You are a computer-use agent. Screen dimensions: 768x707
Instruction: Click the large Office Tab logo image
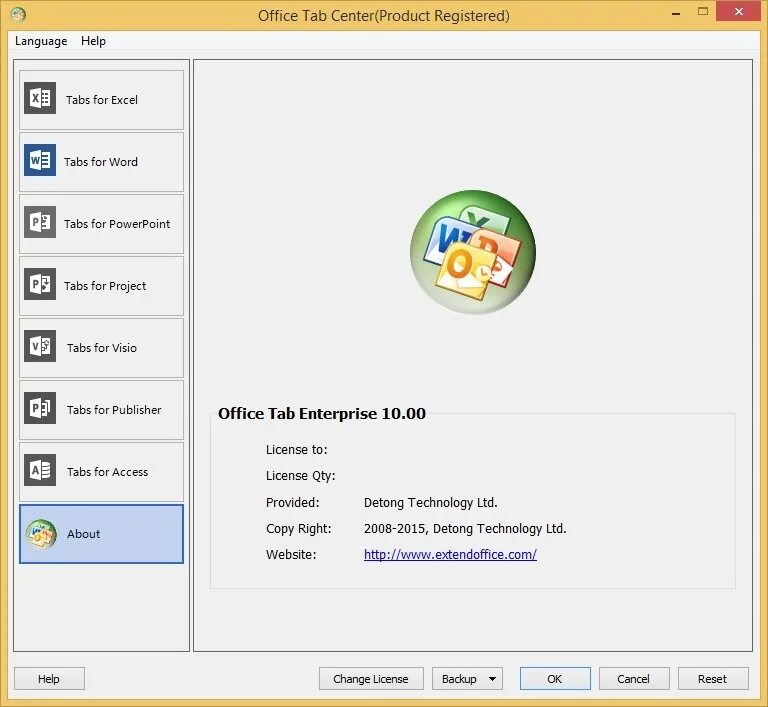click(473, 252)
